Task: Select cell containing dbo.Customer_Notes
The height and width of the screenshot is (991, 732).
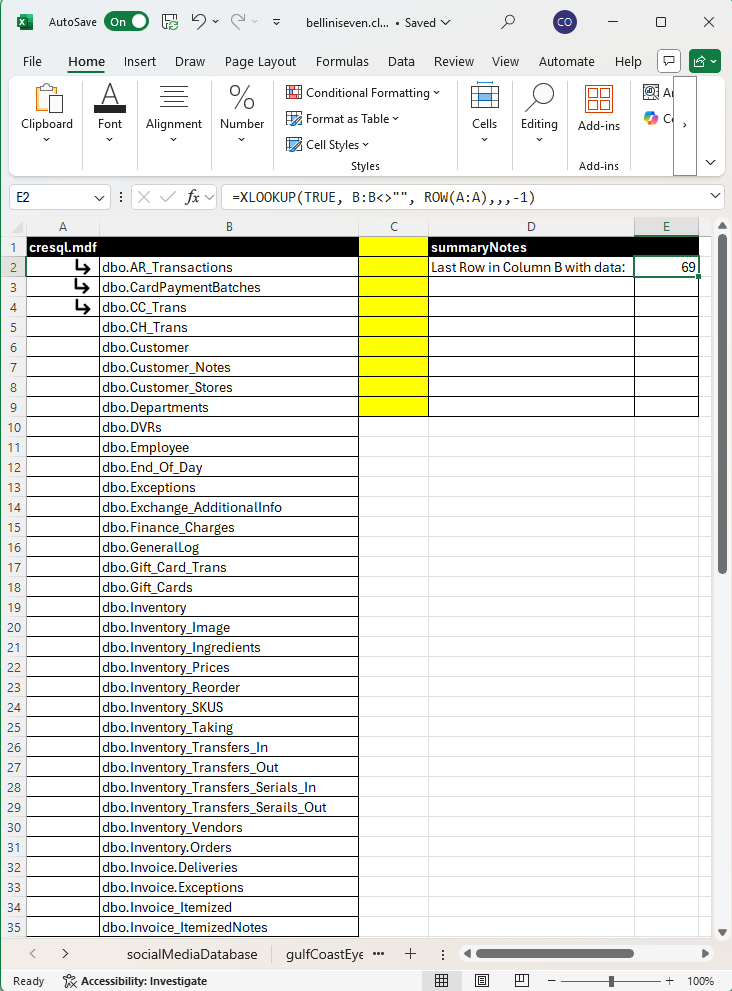Action: pos(229,367)
